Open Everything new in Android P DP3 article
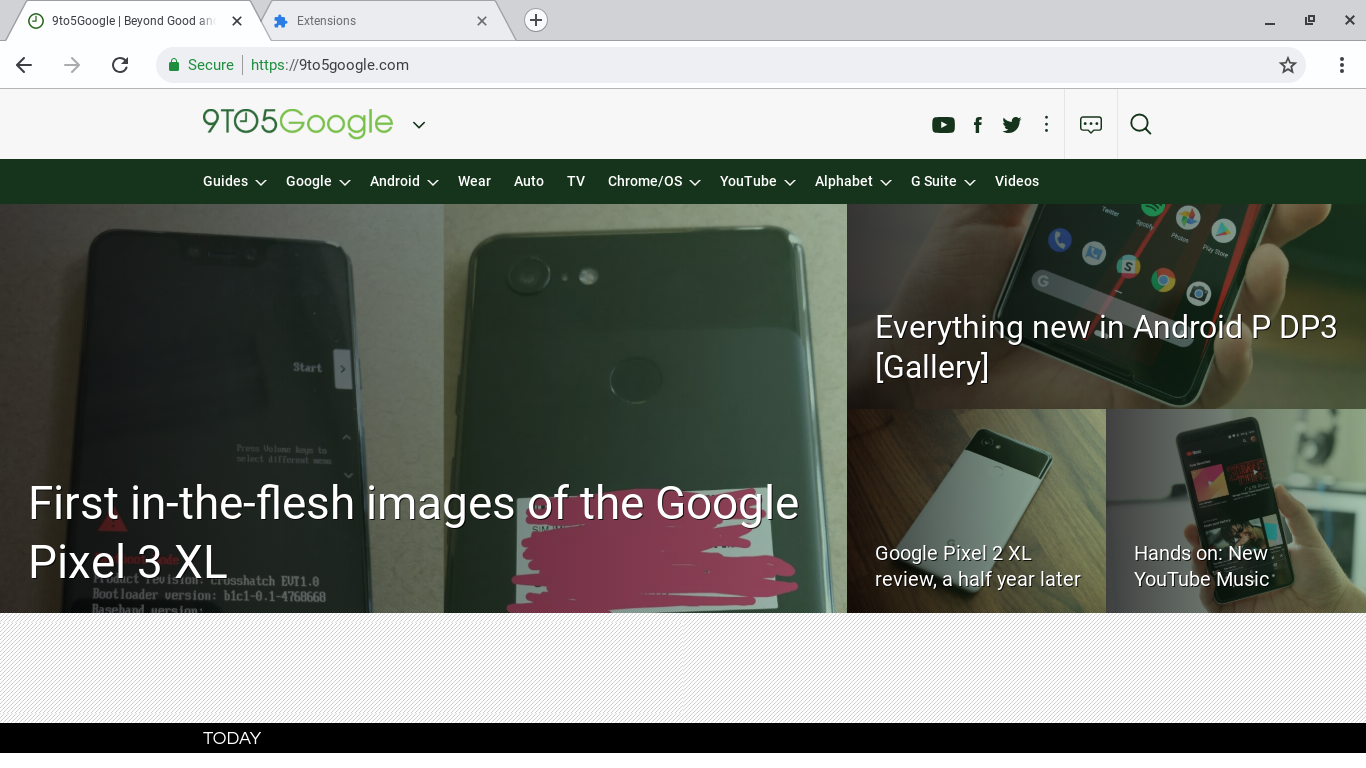This screenshot has height=768, width=1366. tap(1105, 346)
